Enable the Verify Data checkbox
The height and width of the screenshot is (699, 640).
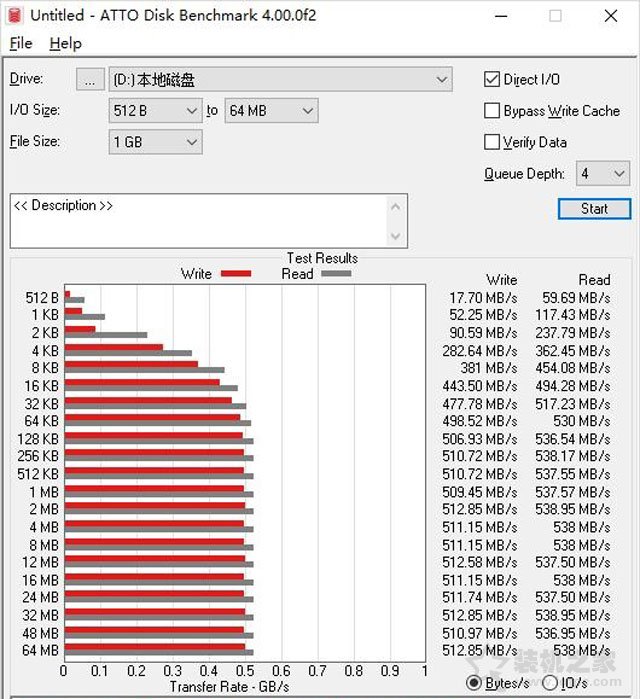(x=492, y=142)
